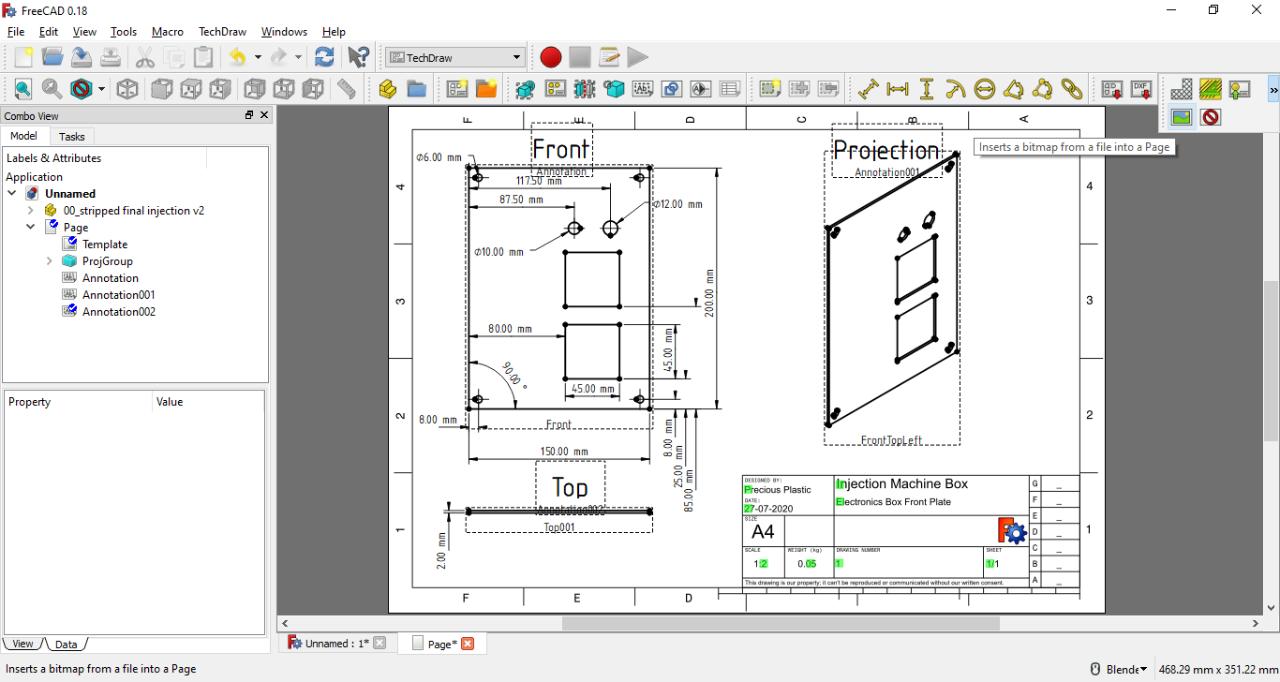Select the horizontal dimension tool
Image resolution: width=1280 pixels, height=682 pixels.
pos(897,90)
